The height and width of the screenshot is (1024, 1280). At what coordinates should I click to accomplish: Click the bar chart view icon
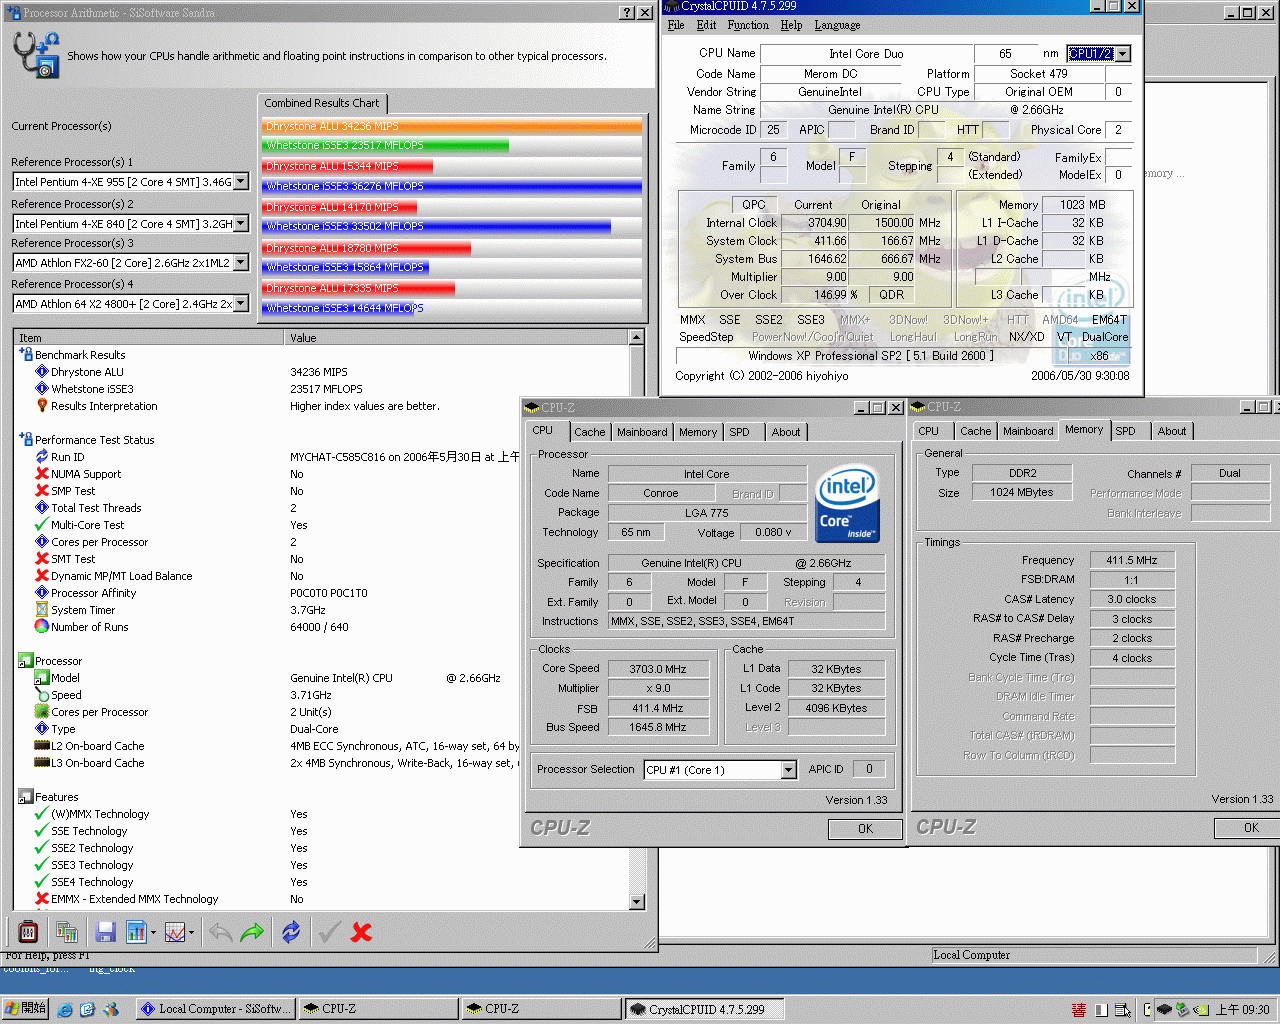[134, 931]
